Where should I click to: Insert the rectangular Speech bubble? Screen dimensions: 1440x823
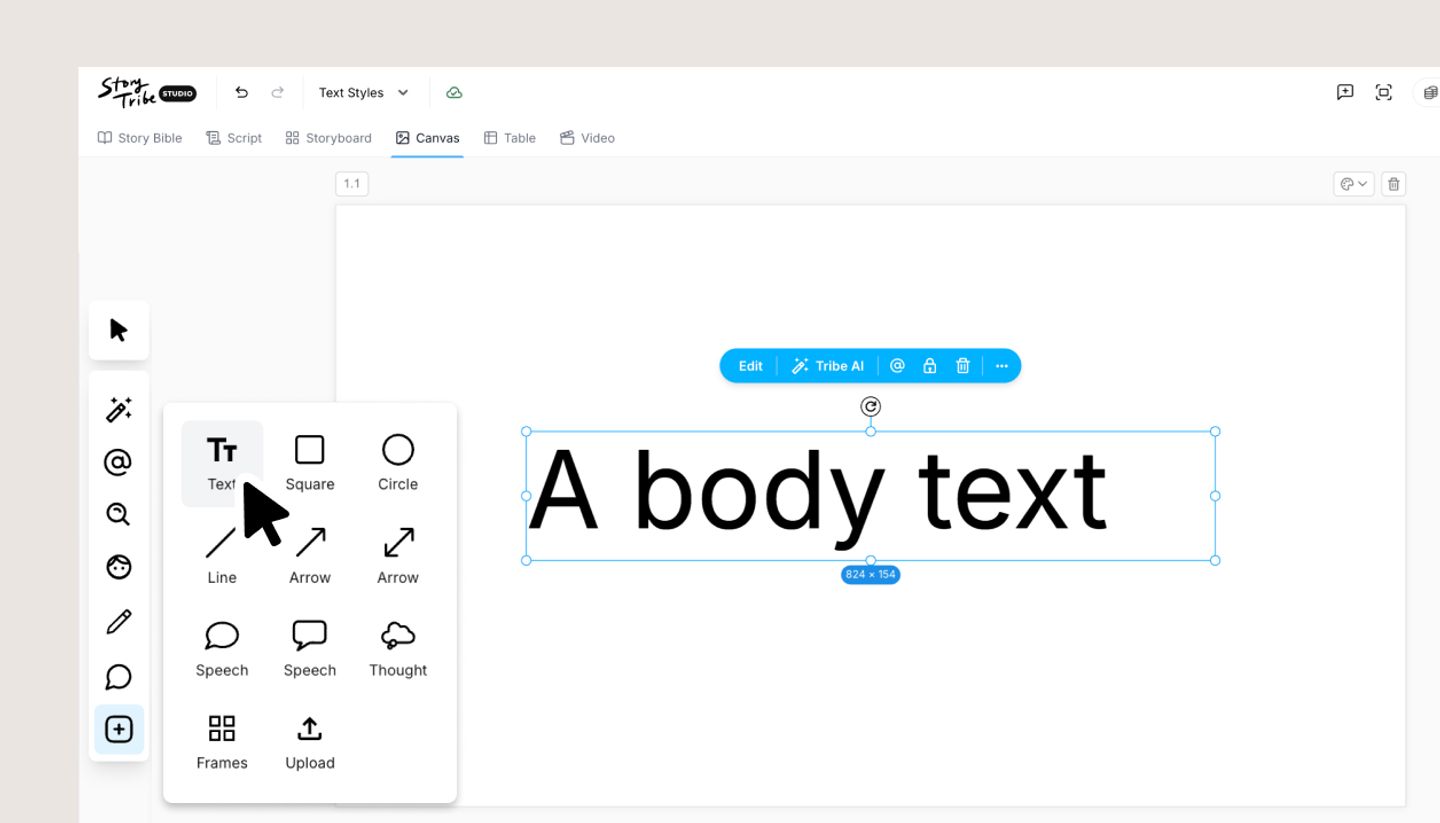(x=310, y=649)
